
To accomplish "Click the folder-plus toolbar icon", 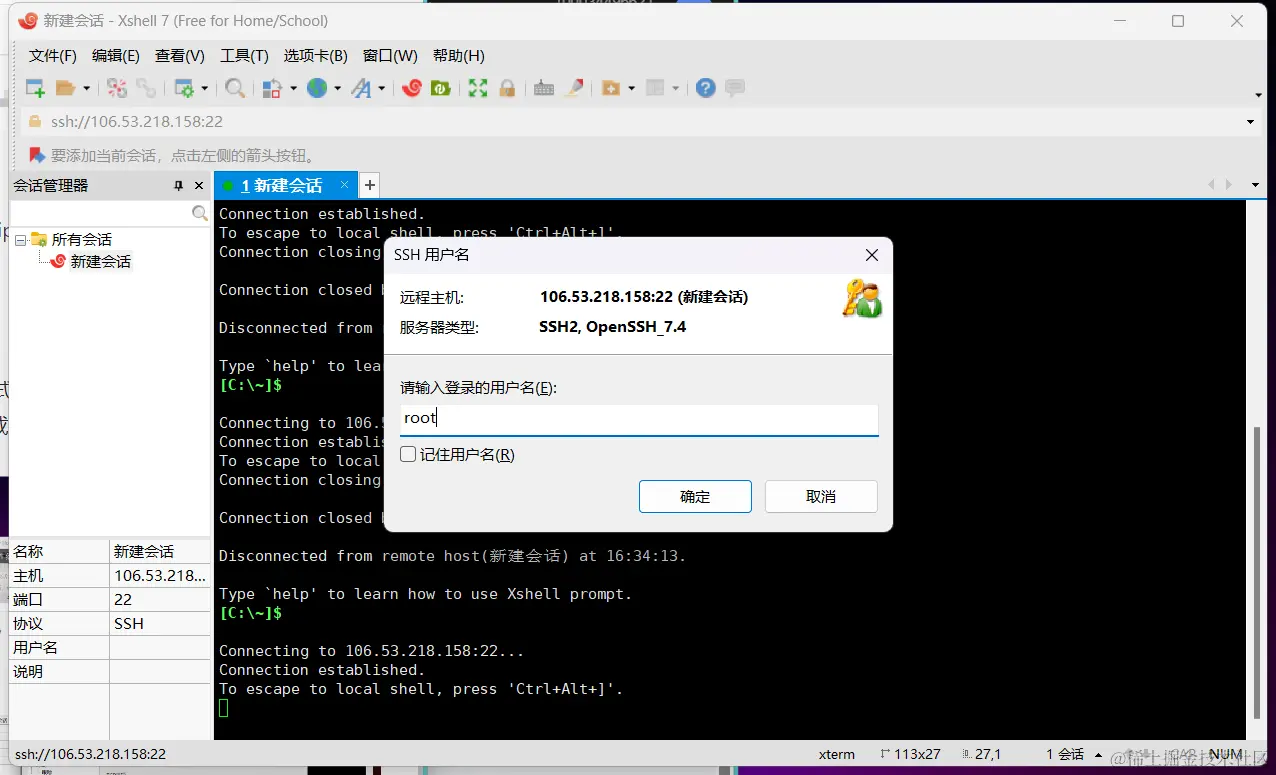I will (x=611, y=88).
